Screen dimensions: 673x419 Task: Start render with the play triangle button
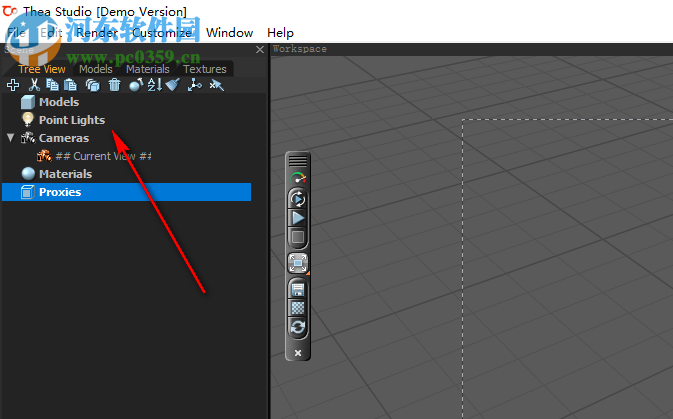pyautogui.click(x=298, y=218)
